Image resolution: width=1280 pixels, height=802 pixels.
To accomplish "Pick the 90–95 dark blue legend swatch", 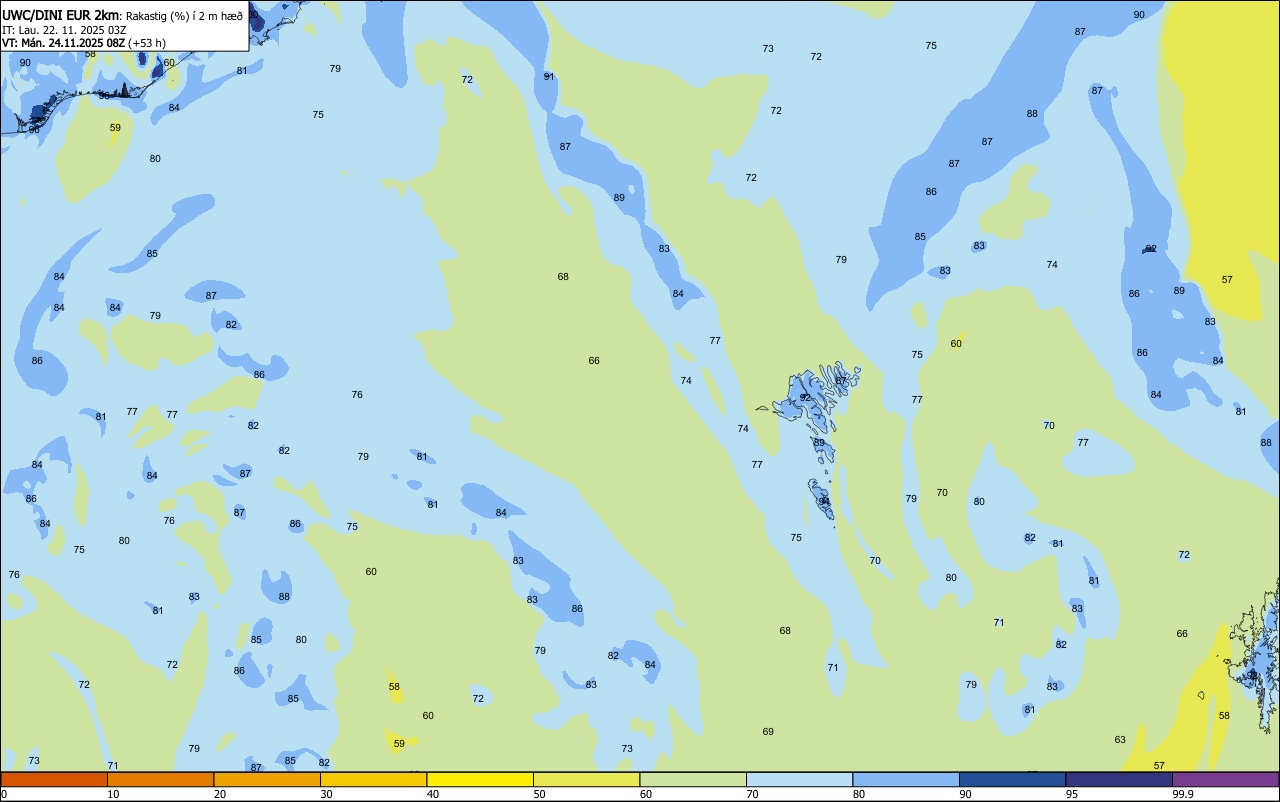I will pyautogui.click(x=1012, y=779).
